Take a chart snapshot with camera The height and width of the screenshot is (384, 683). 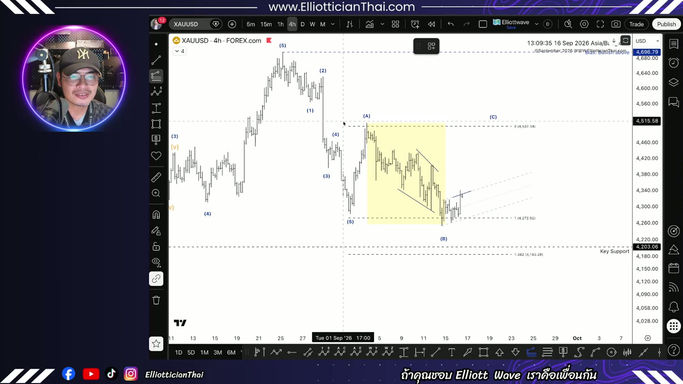[x=616, y=24]
